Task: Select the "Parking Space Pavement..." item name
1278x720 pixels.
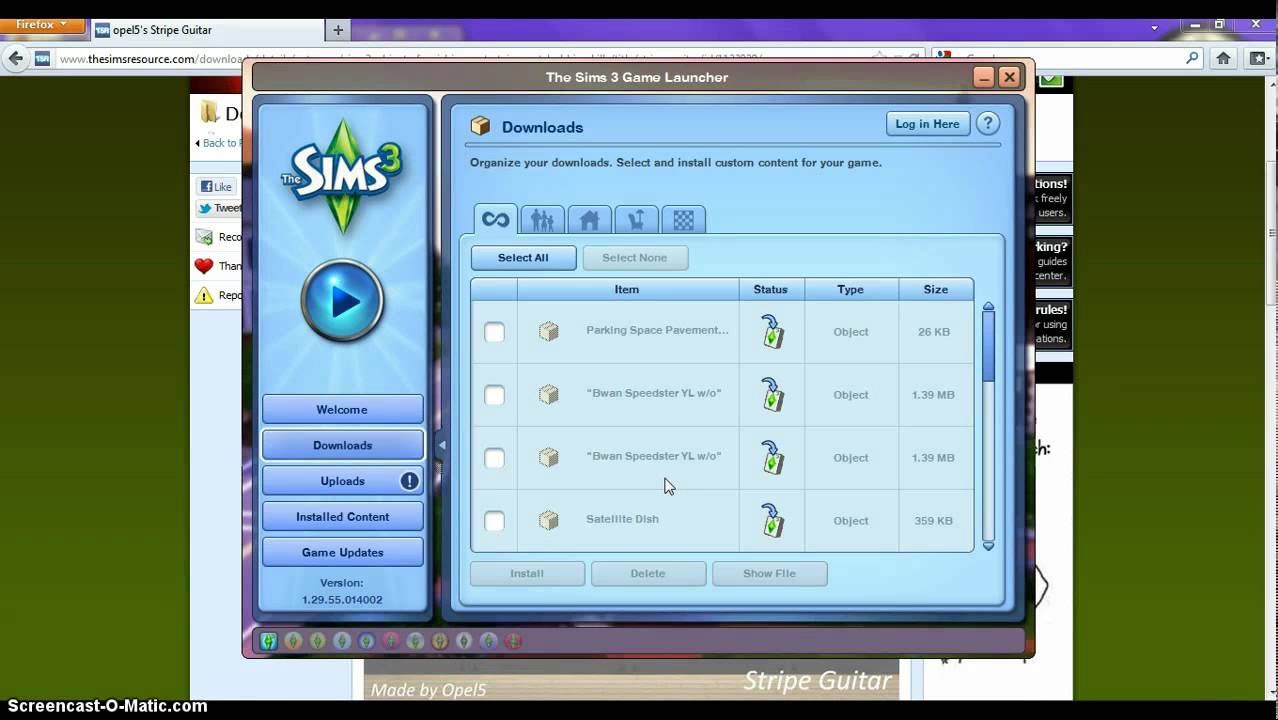Action: 657,330
